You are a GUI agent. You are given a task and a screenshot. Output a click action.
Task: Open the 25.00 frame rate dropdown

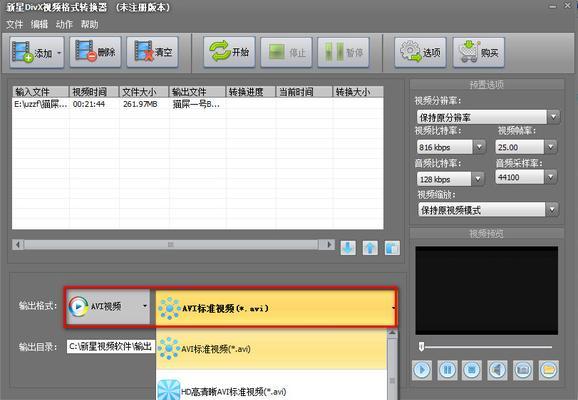526,147
